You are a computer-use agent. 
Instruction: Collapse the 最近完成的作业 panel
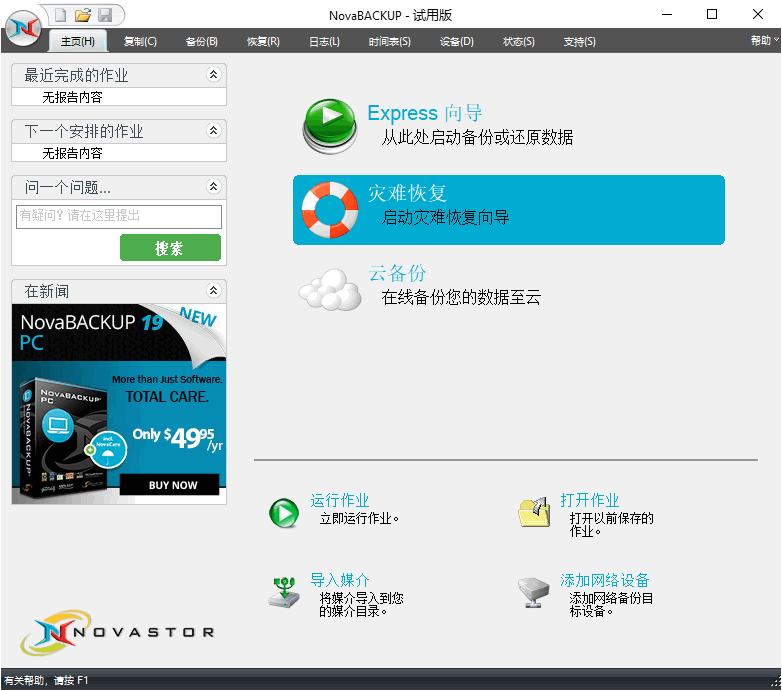[x=213, y=75]
